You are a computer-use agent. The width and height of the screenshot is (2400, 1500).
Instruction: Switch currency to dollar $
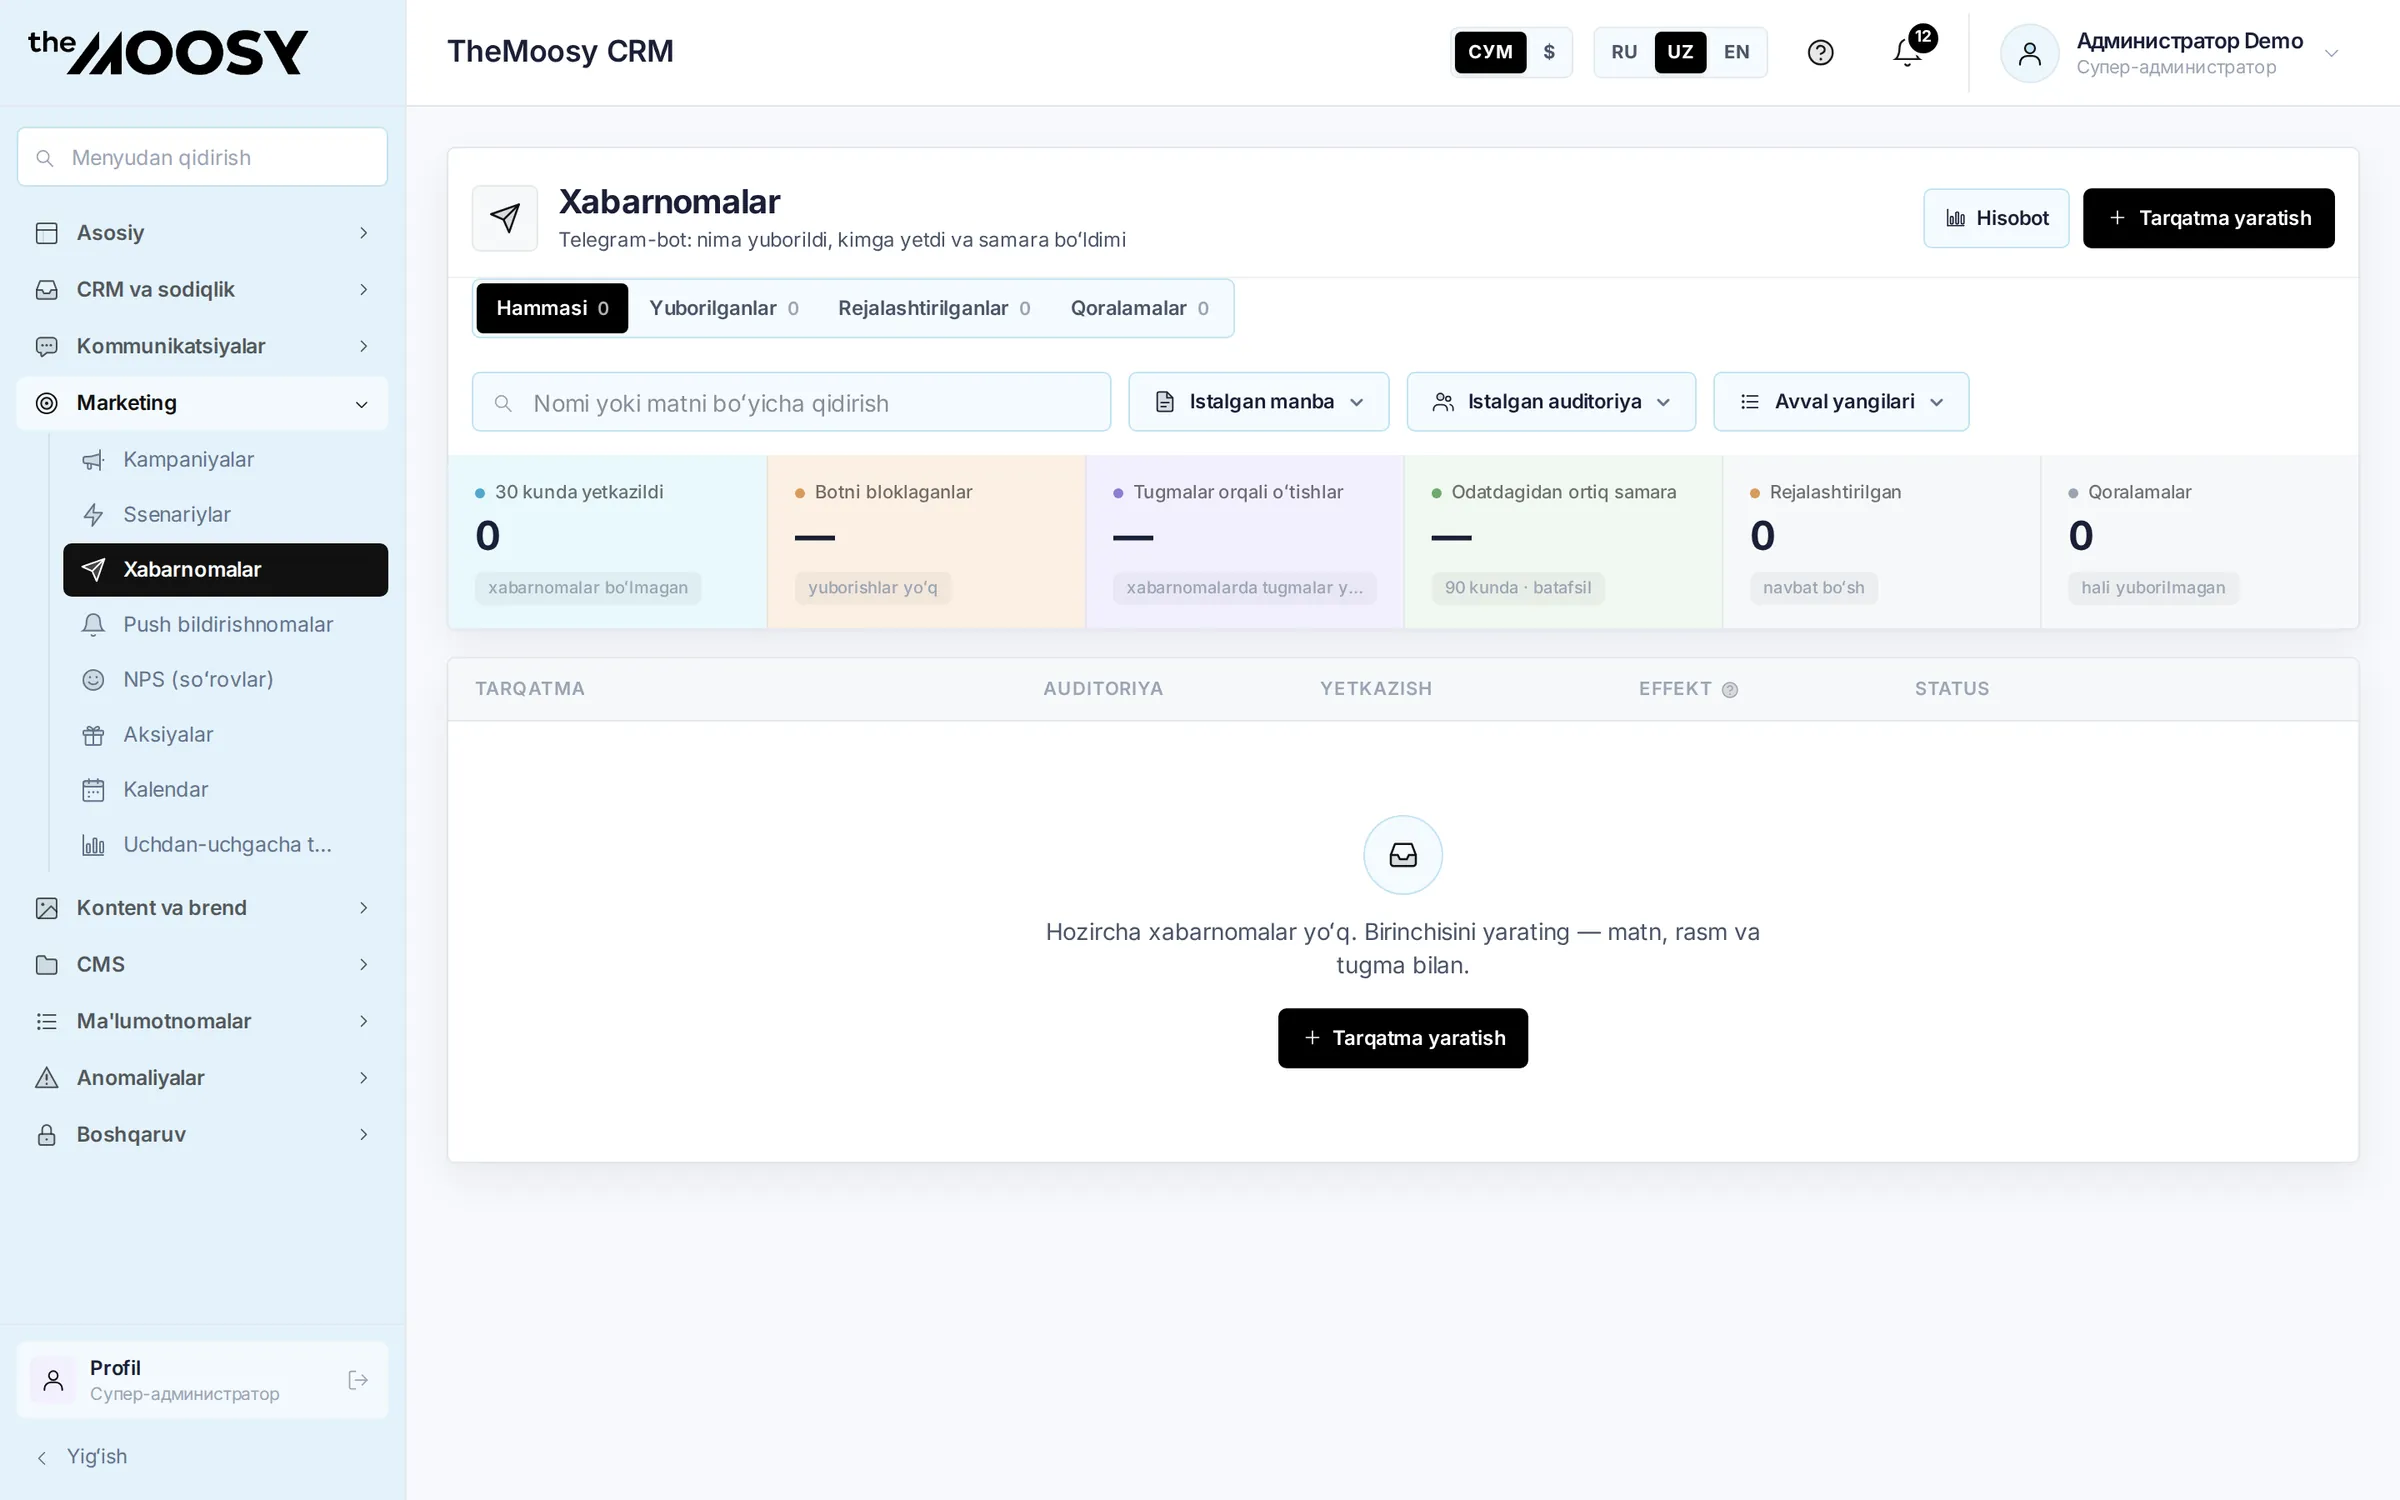[x=1549, y=52]
